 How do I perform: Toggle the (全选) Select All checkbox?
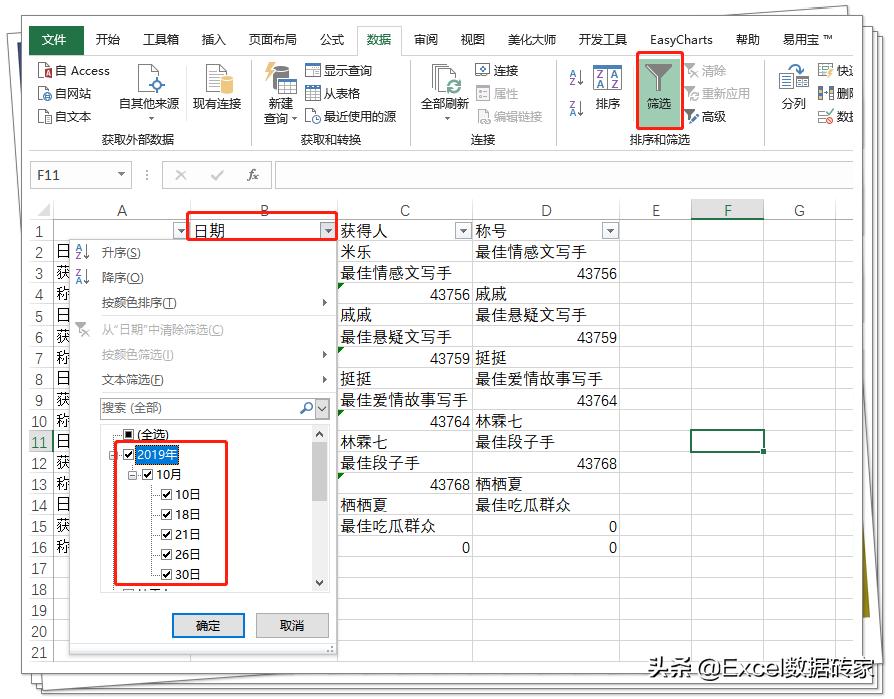click(x=127, y=433)
